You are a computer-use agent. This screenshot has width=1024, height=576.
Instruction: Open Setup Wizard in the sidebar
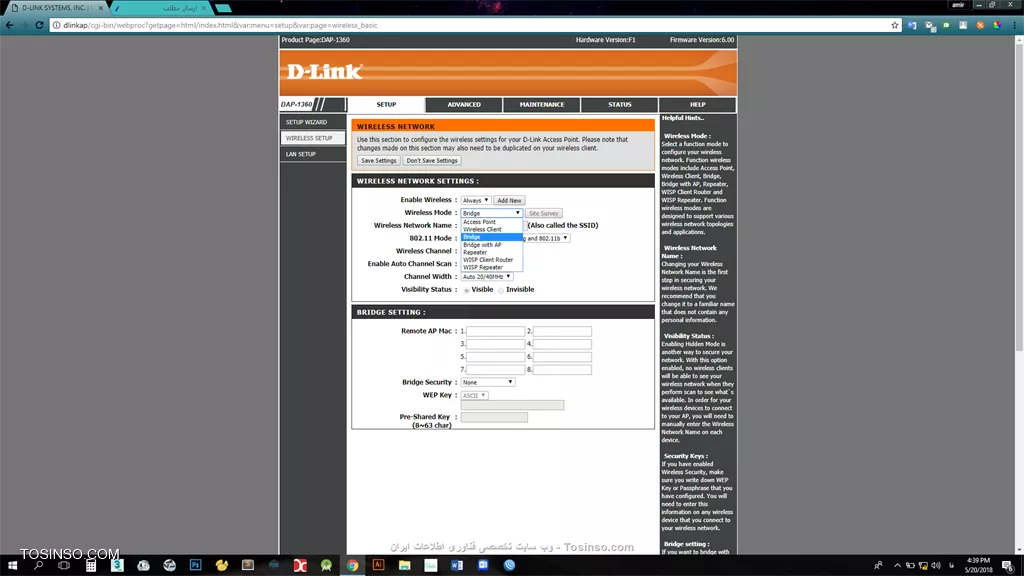click(x=313, y=122)
